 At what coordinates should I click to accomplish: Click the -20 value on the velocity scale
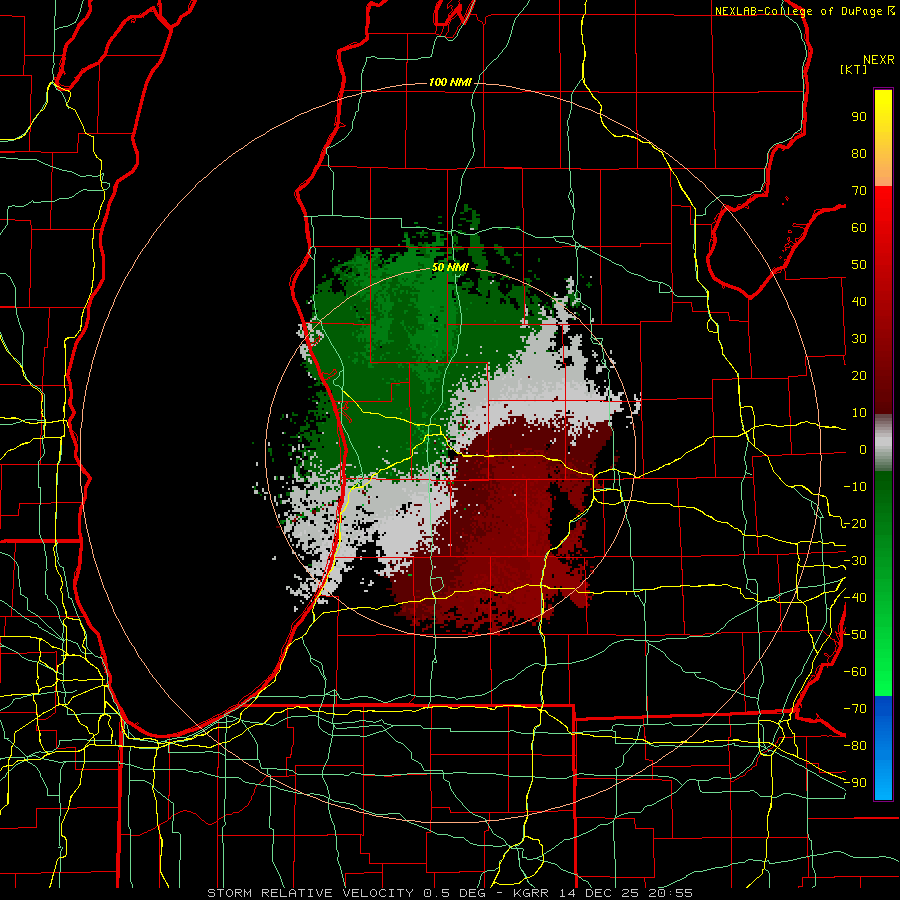[x=855, y=524]
